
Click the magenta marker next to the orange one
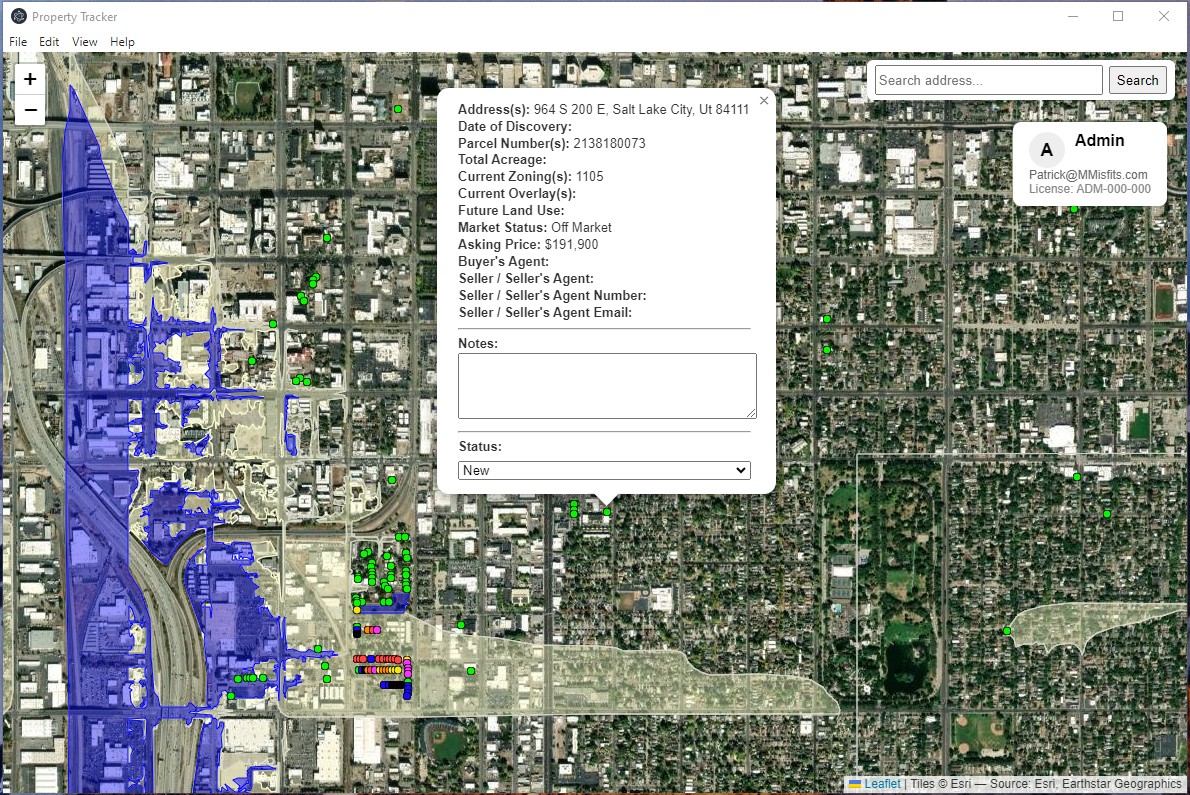377,630
